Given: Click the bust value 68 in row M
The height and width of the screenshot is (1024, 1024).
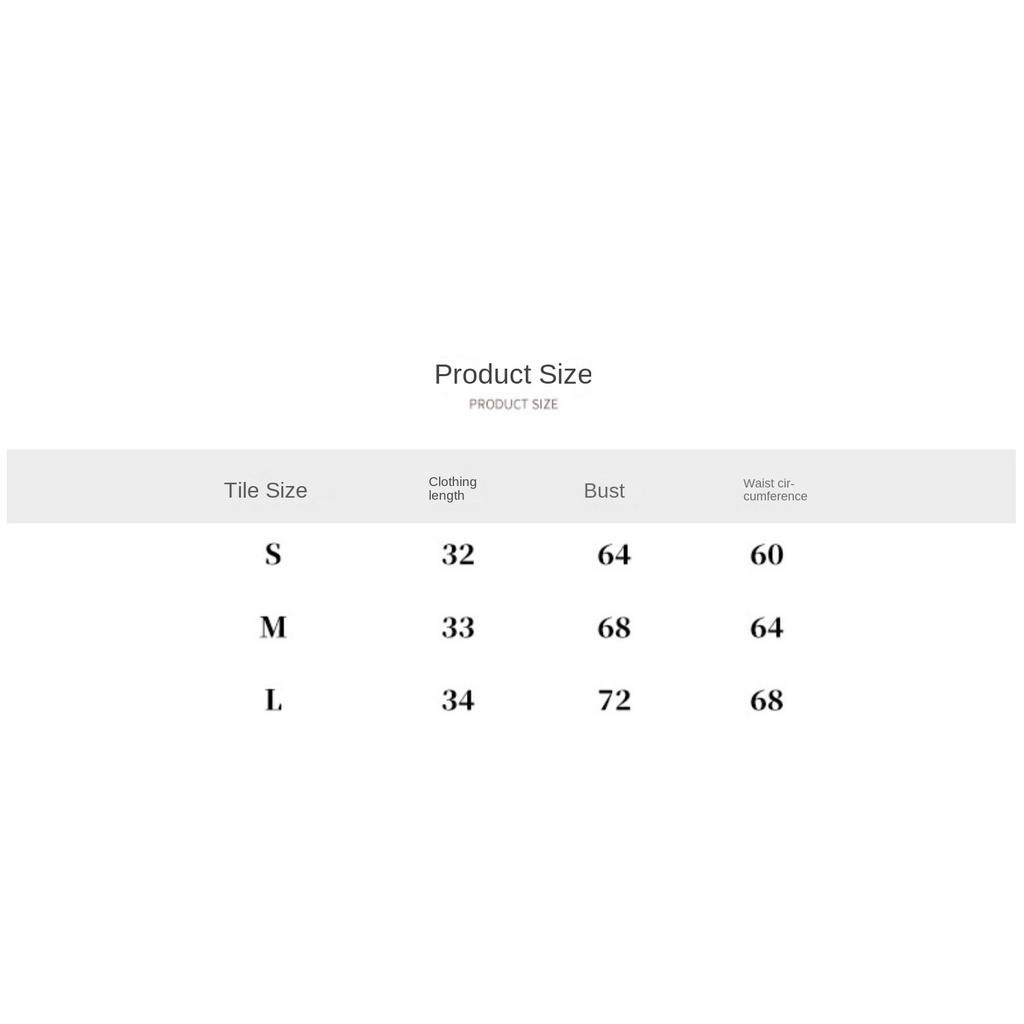Looking at the screenshot, I should click(x=614, y=627).
